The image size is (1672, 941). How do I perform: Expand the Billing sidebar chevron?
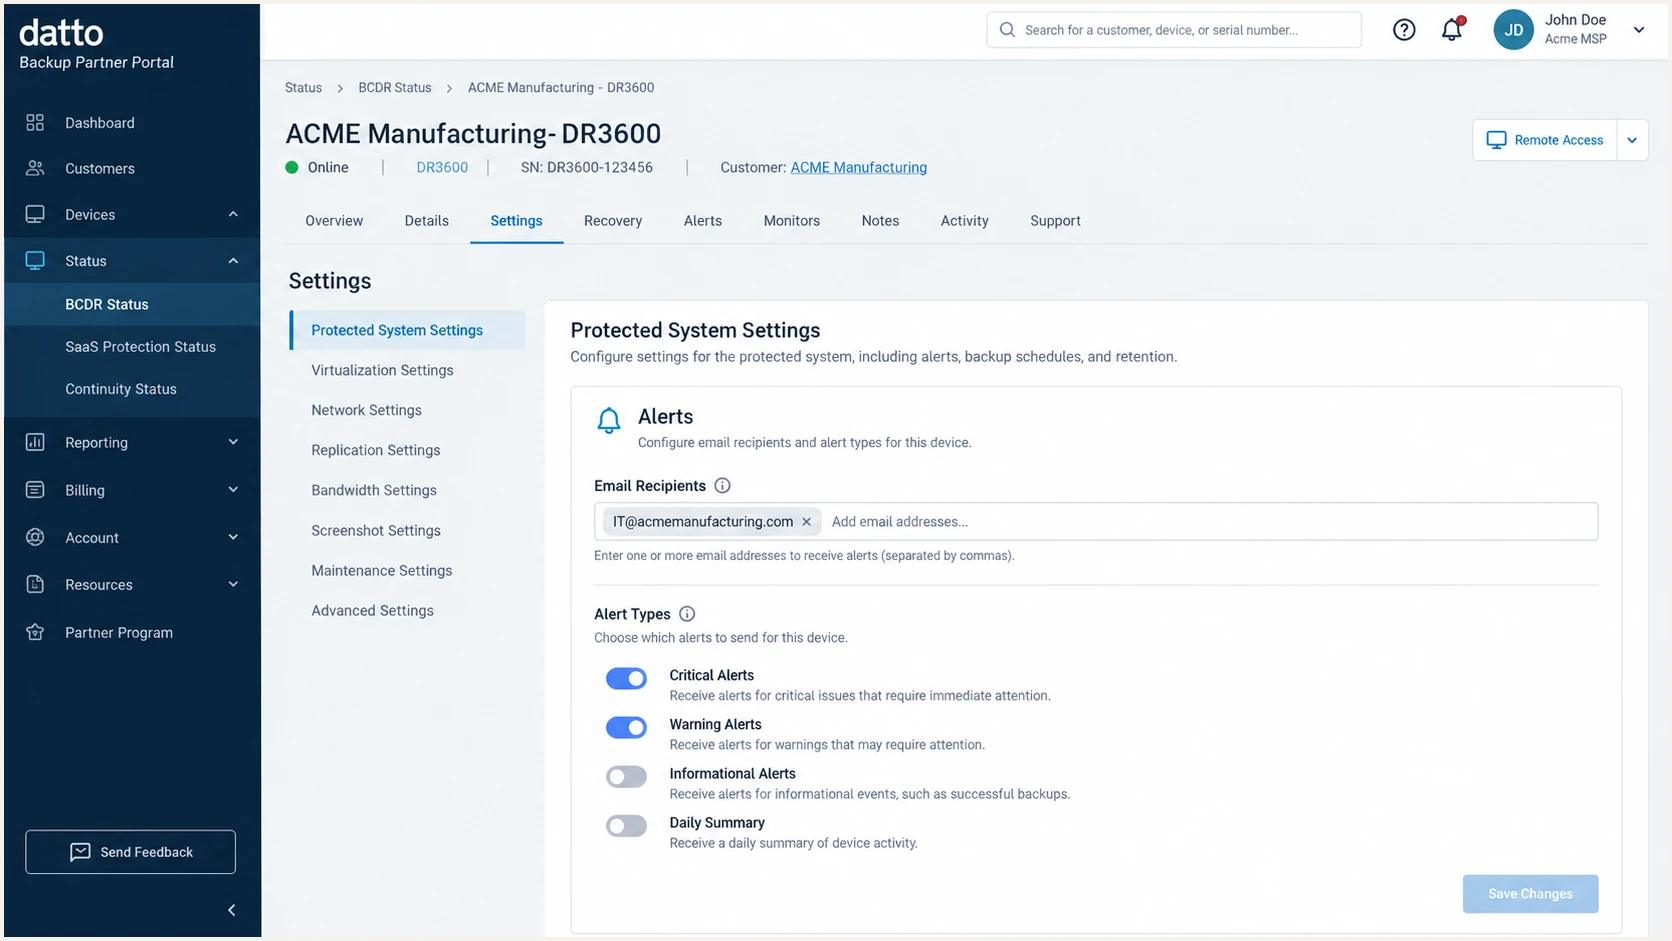point(233,490)
